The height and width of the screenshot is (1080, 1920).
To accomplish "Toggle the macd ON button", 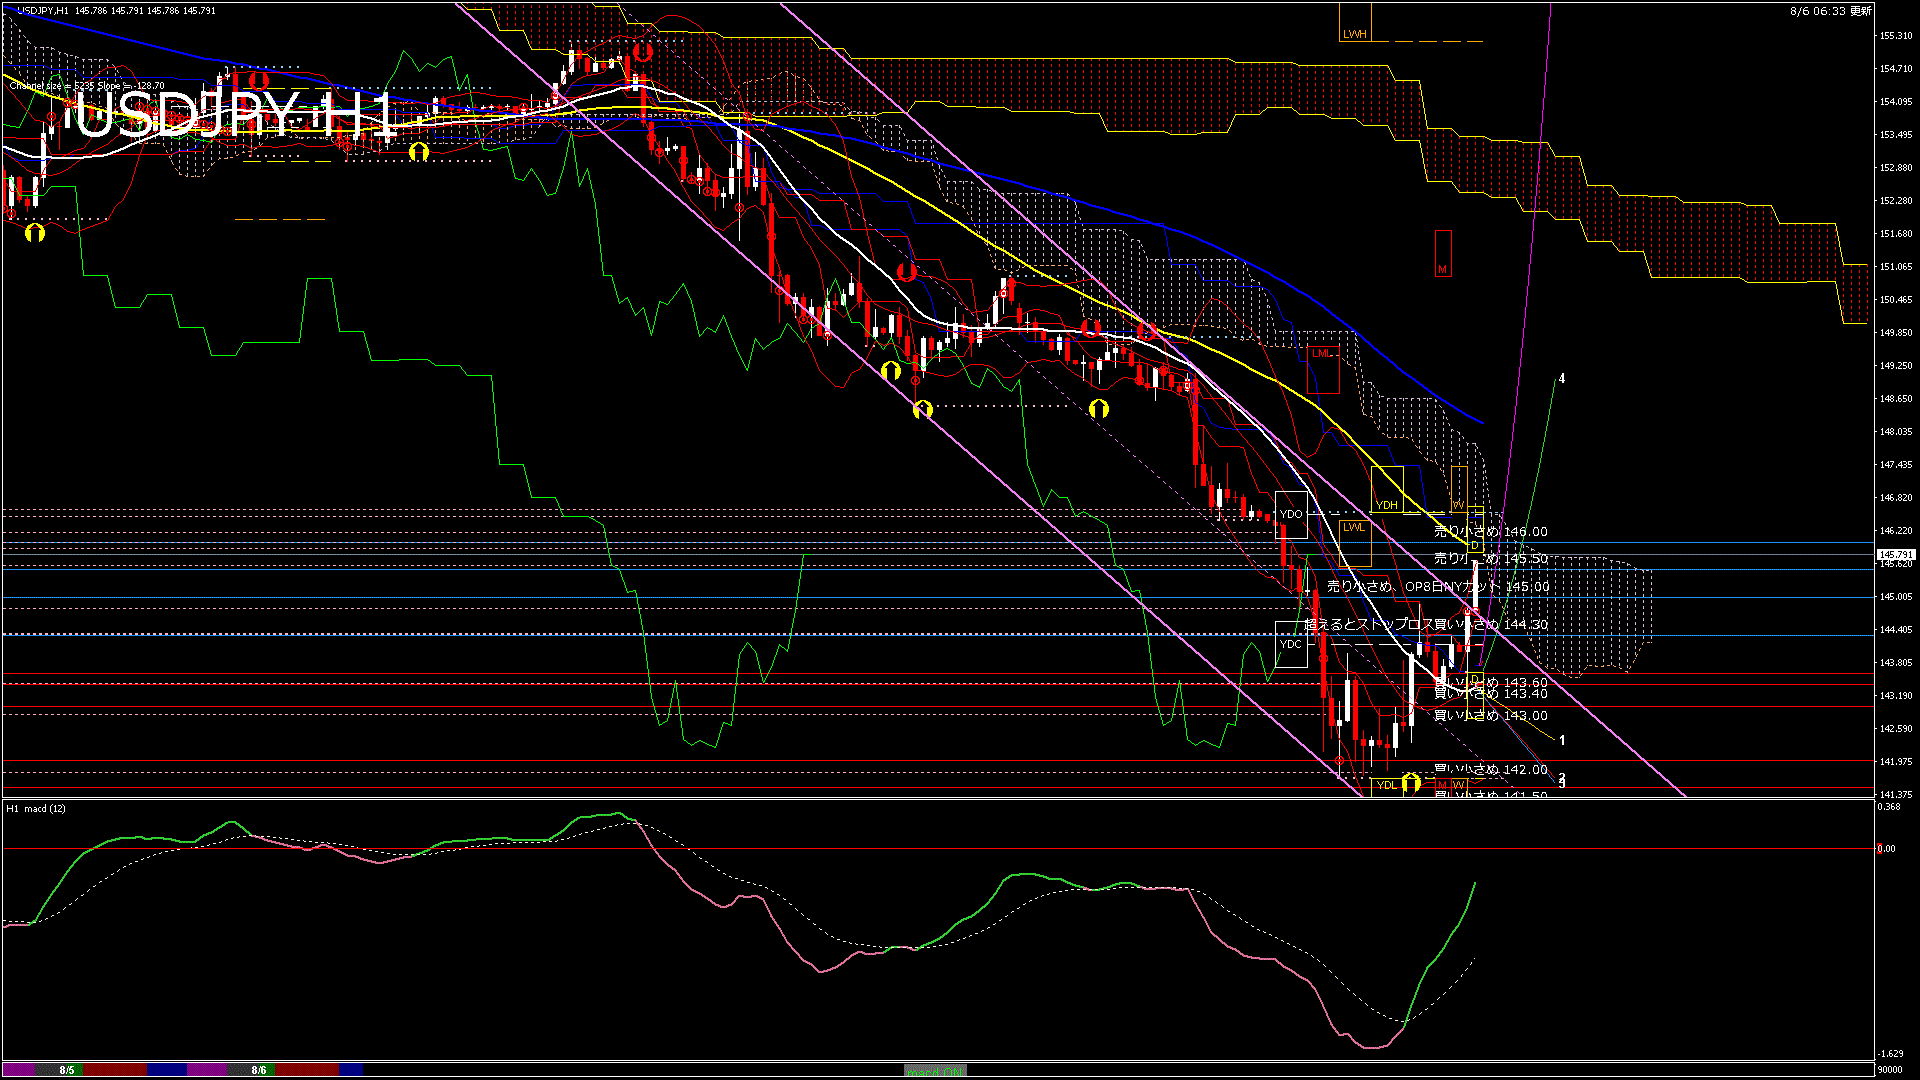I will tap(935, 1071).
